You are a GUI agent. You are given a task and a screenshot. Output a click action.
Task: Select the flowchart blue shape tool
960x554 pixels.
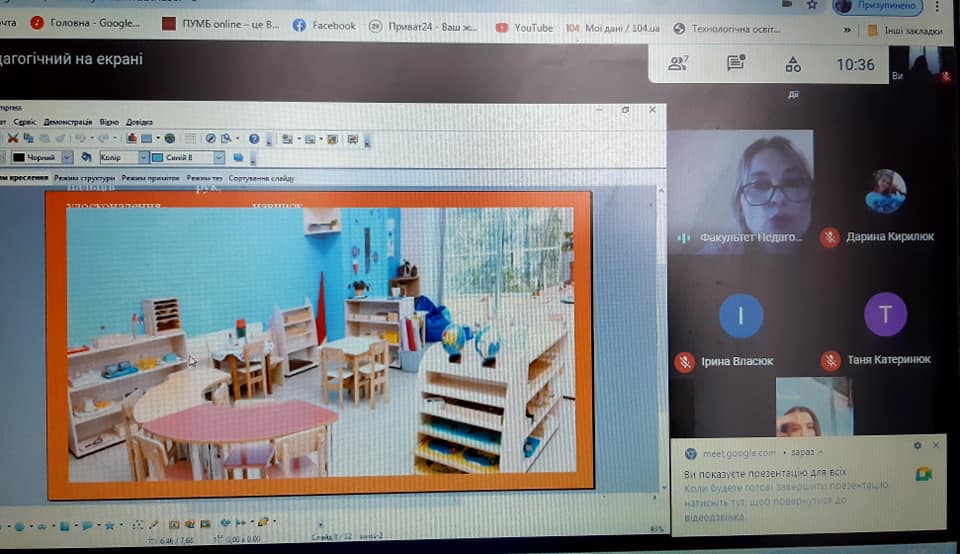[64, 526]
